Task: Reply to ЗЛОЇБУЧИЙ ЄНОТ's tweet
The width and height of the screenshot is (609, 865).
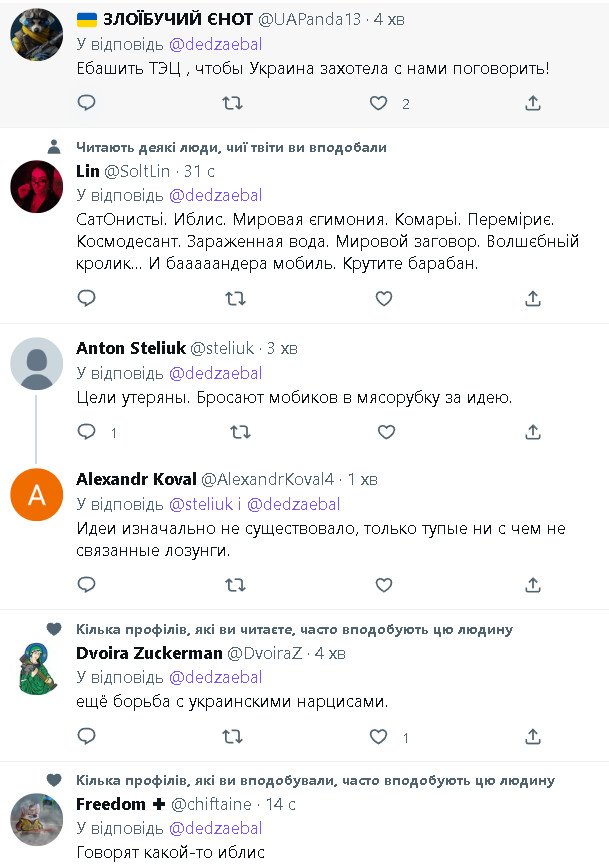Action: pos(87,103)
